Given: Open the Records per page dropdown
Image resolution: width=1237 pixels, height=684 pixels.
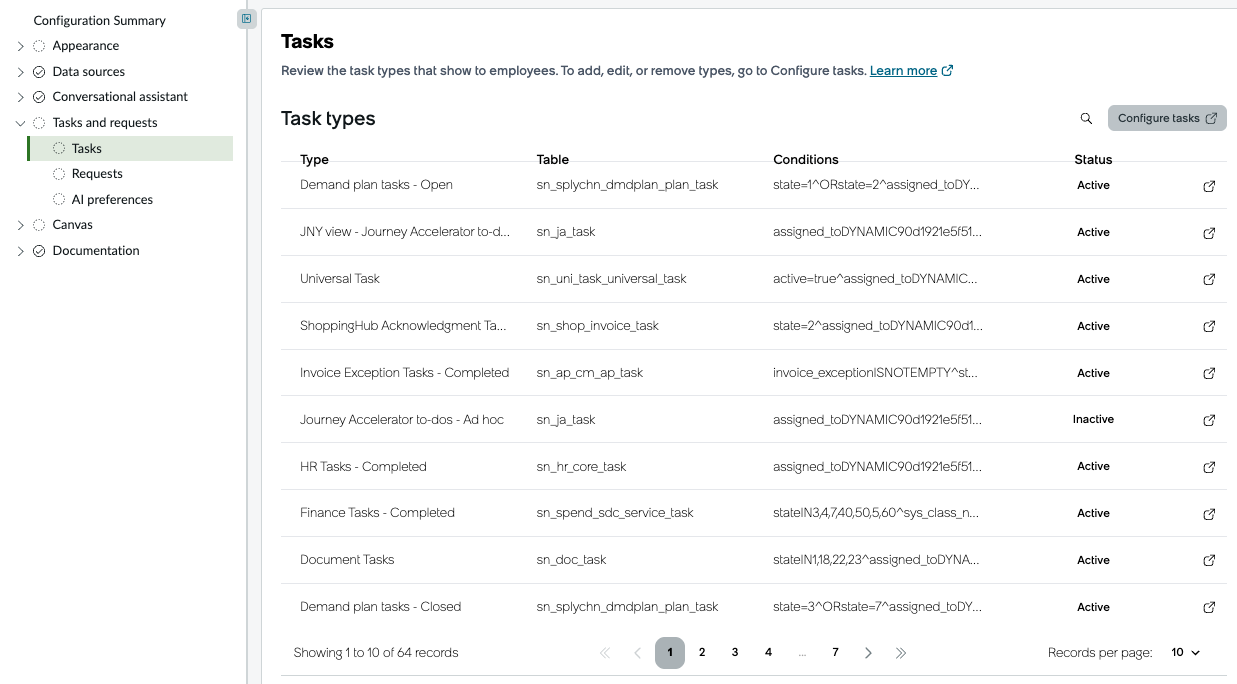Looking at the screenshot, I should pyautogui.click(x=1185, y=653).
